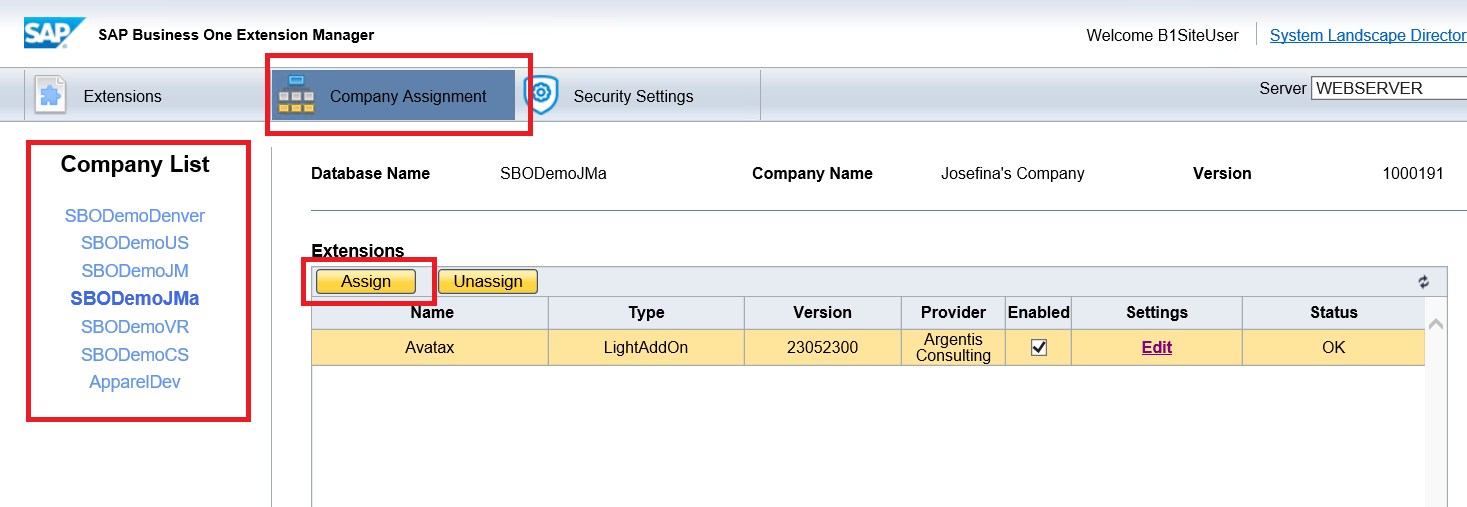This screenshot has width=1467, height=507.
Task: Click SAP Business One Extension Manager title
Action: click(x=236, y=35)
